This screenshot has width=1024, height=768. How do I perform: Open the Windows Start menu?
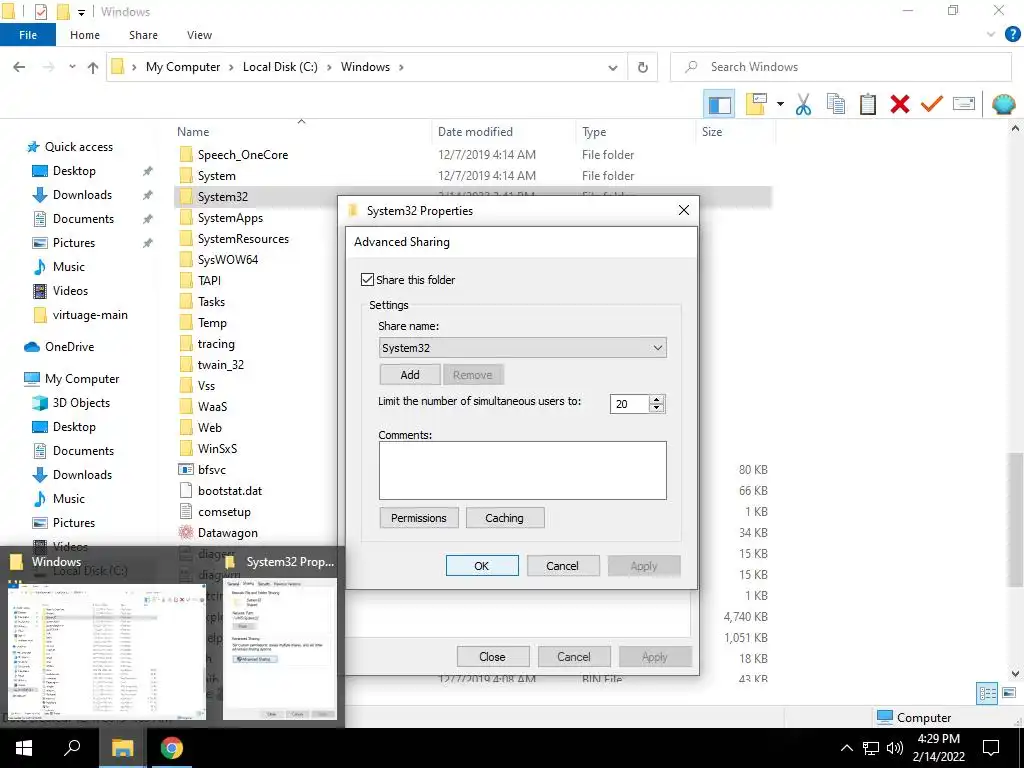(x=24, y=748)
